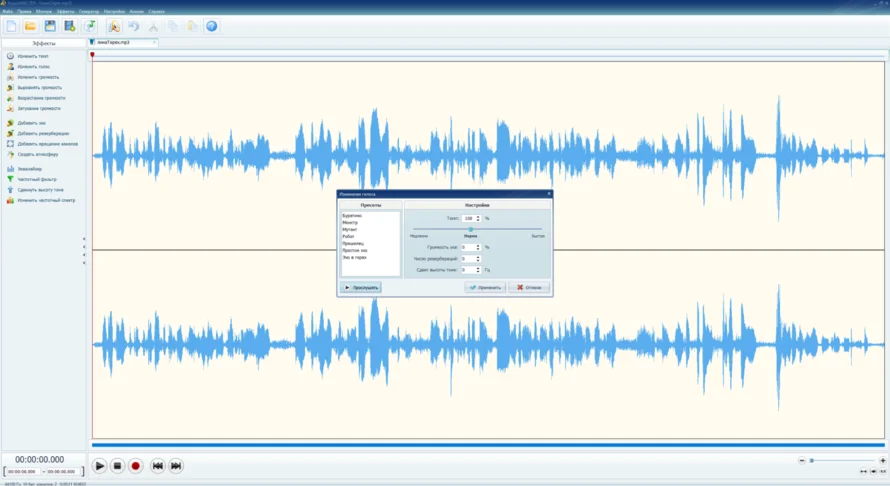The image size is (890, 486).
Task: Start playback with the Play button
Action: 99,466
